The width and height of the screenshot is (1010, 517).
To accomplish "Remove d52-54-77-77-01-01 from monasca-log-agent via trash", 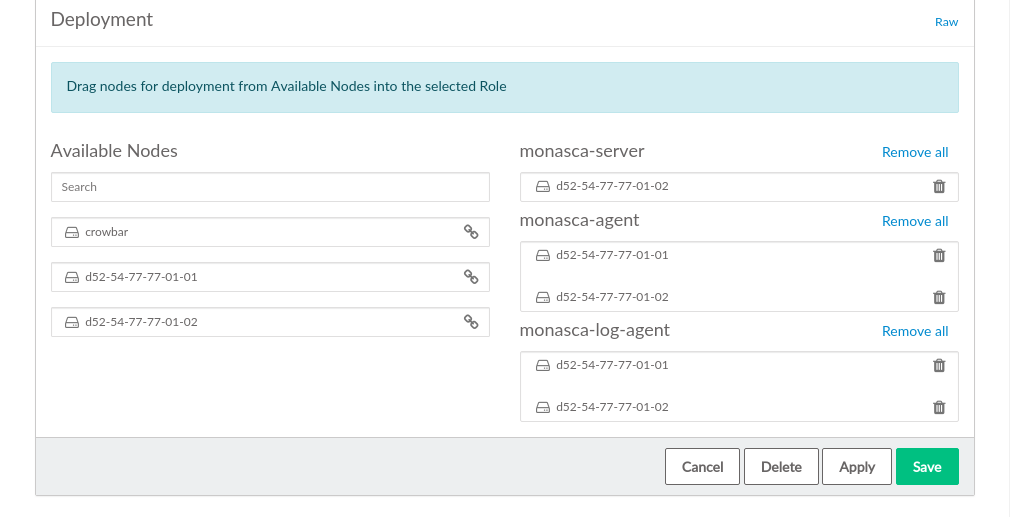I will (939, 365).
